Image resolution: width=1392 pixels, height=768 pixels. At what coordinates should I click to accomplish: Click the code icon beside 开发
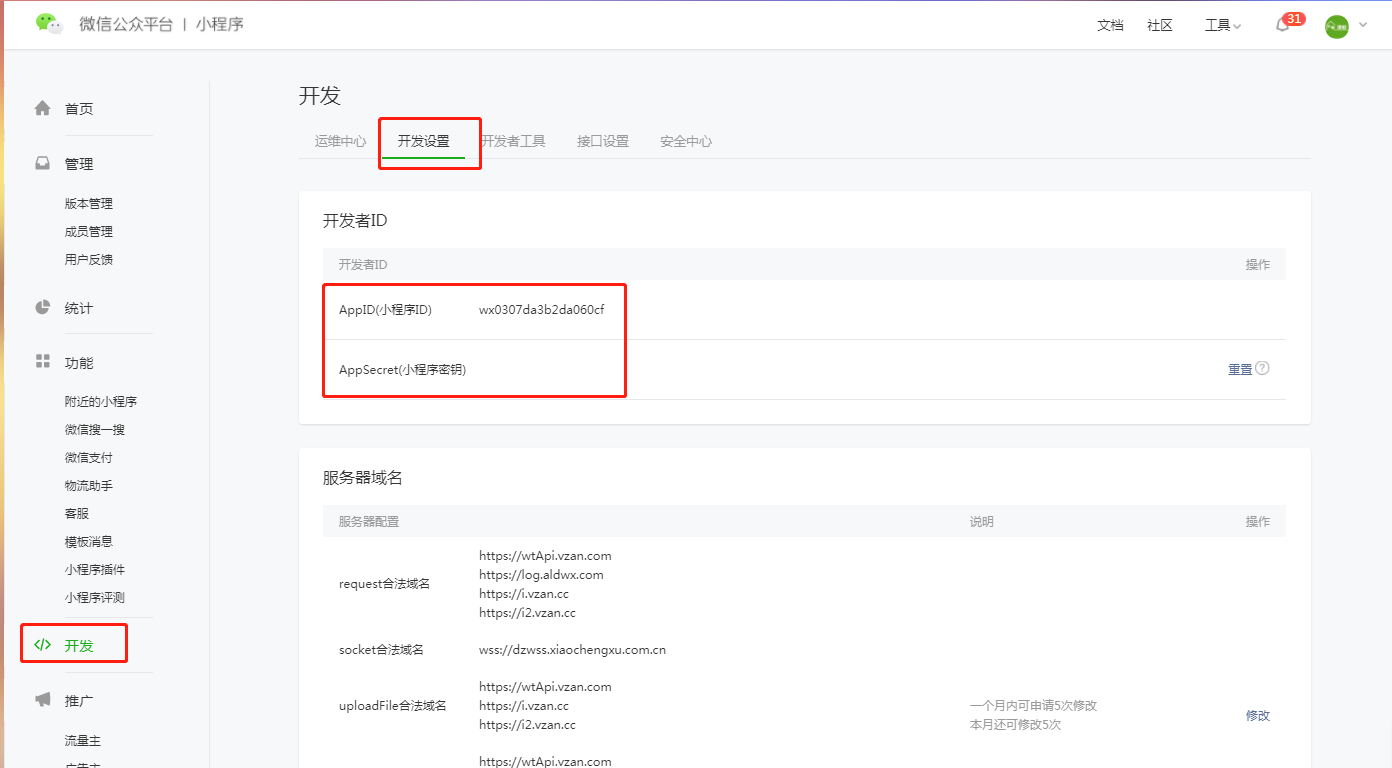[42, 645]
